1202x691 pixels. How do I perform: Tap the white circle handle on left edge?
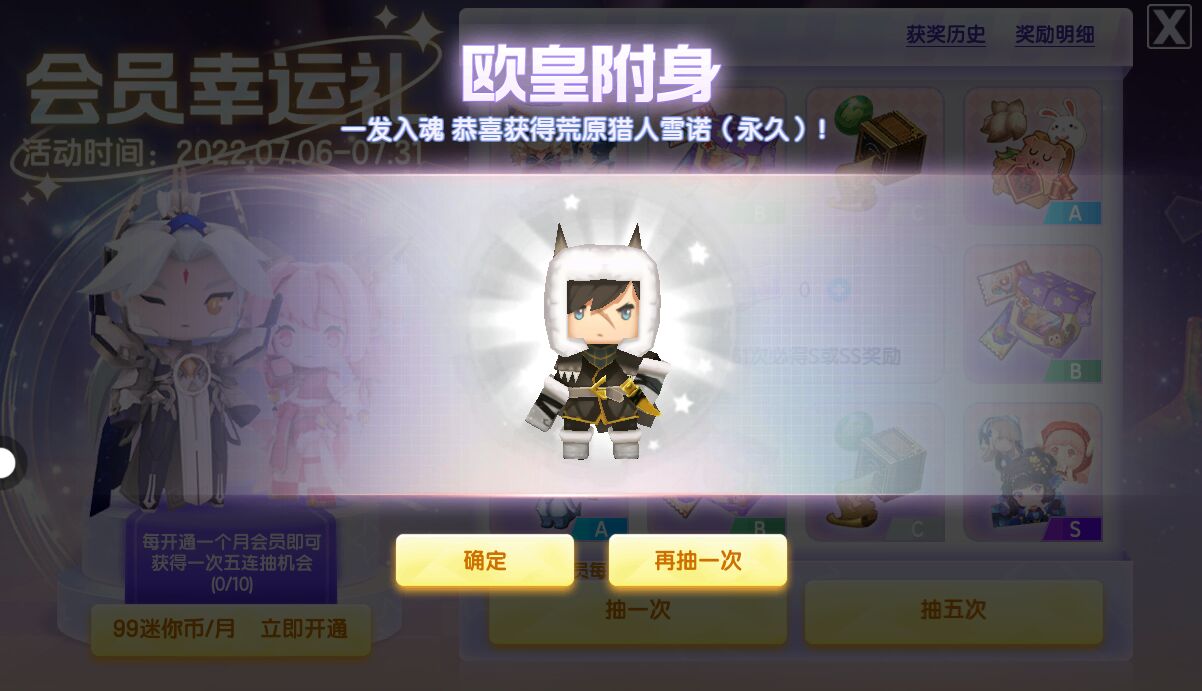coord(7,463)
